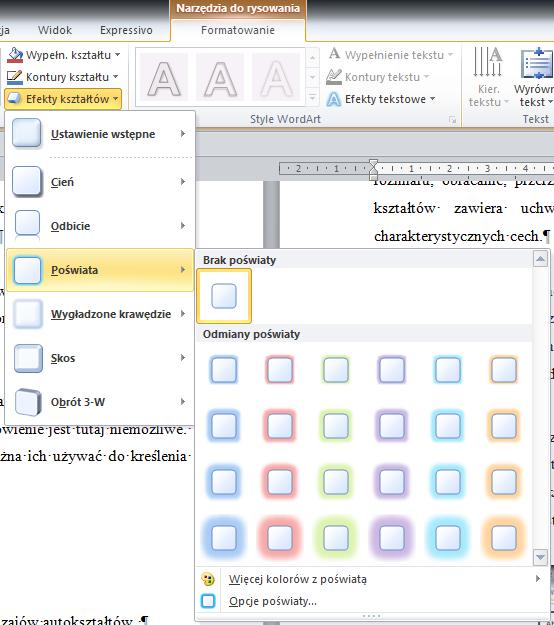Collapse the Efekty kształtów dropdown
Screen dimensions: 554x625
click(63, 99)
